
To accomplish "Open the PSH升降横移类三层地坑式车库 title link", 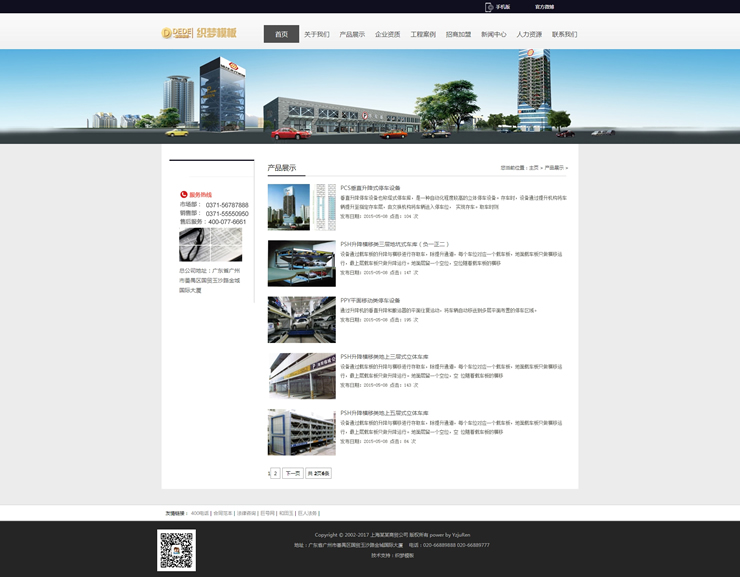I will tap(394, 244).
